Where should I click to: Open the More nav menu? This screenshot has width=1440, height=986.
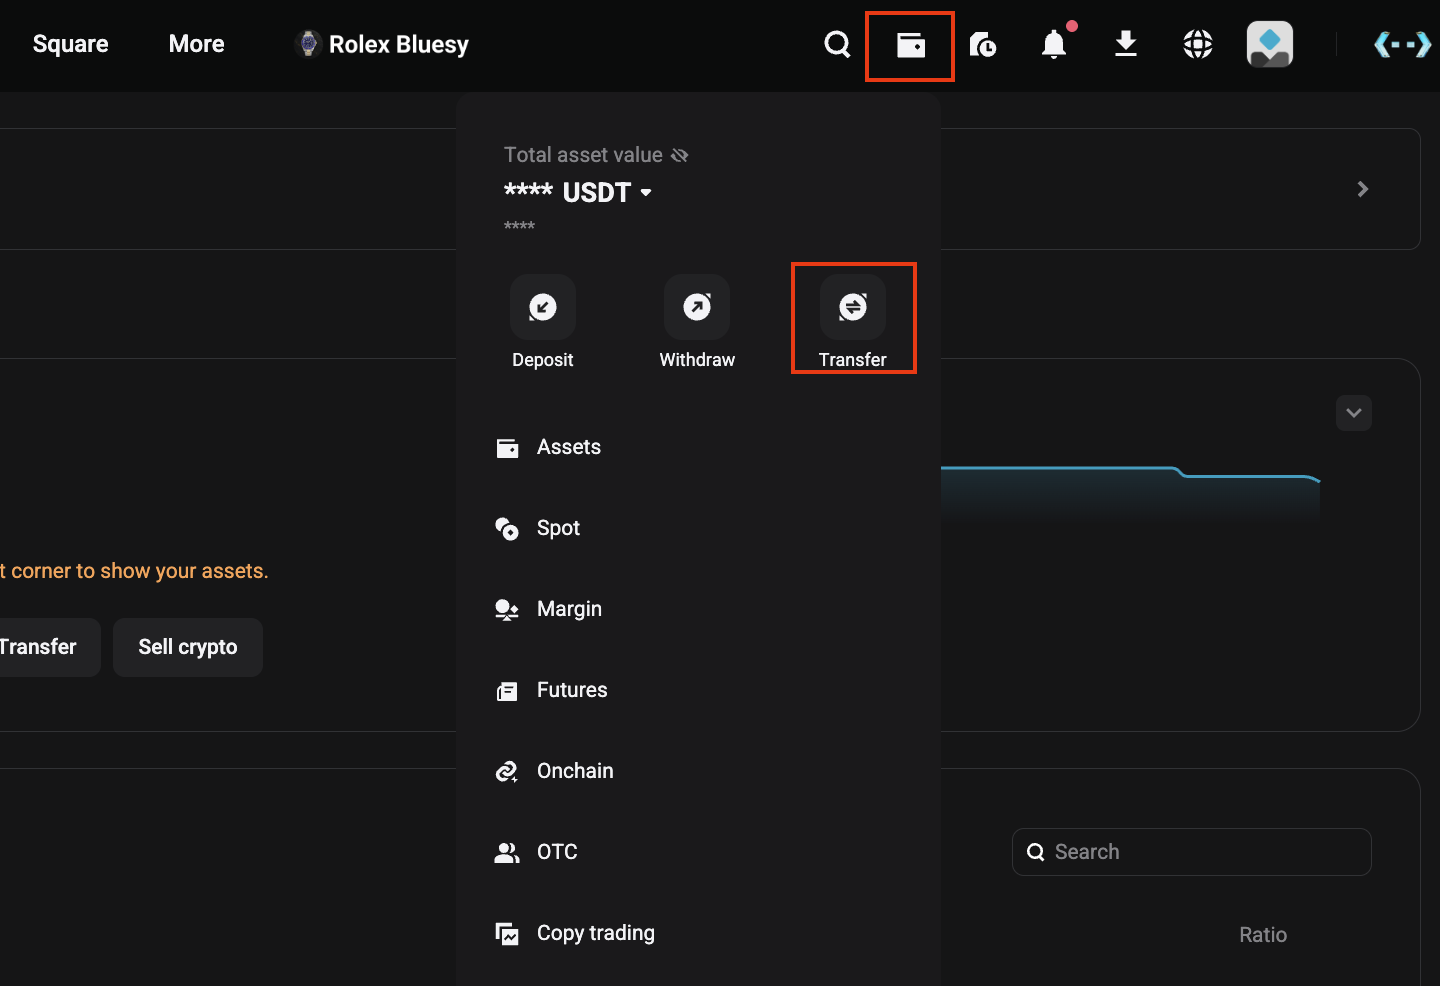197,44
